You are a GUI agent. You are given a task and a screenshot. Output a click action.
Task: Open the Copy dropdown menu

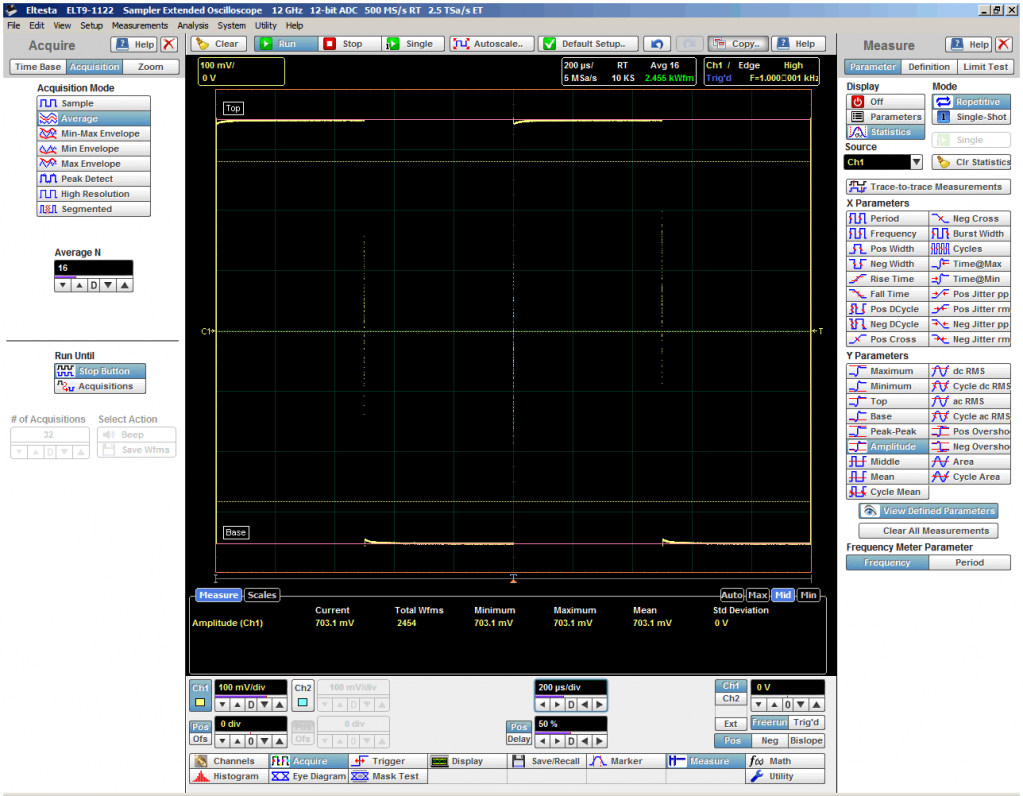(736, 44)
